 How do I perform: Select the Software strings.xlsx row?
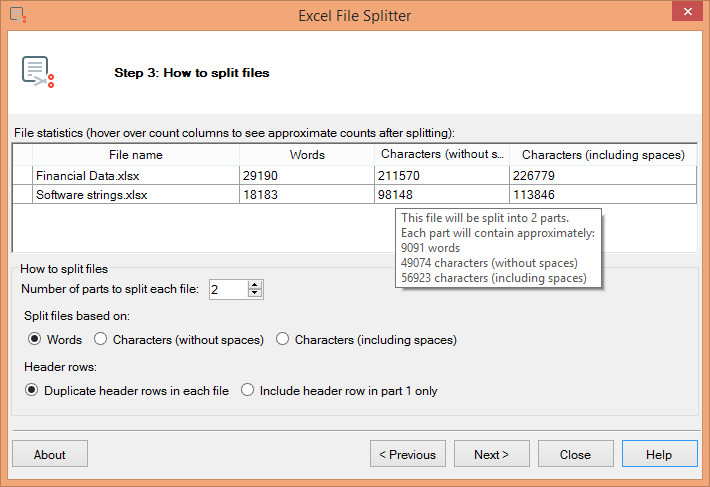[x=91, y=195]
